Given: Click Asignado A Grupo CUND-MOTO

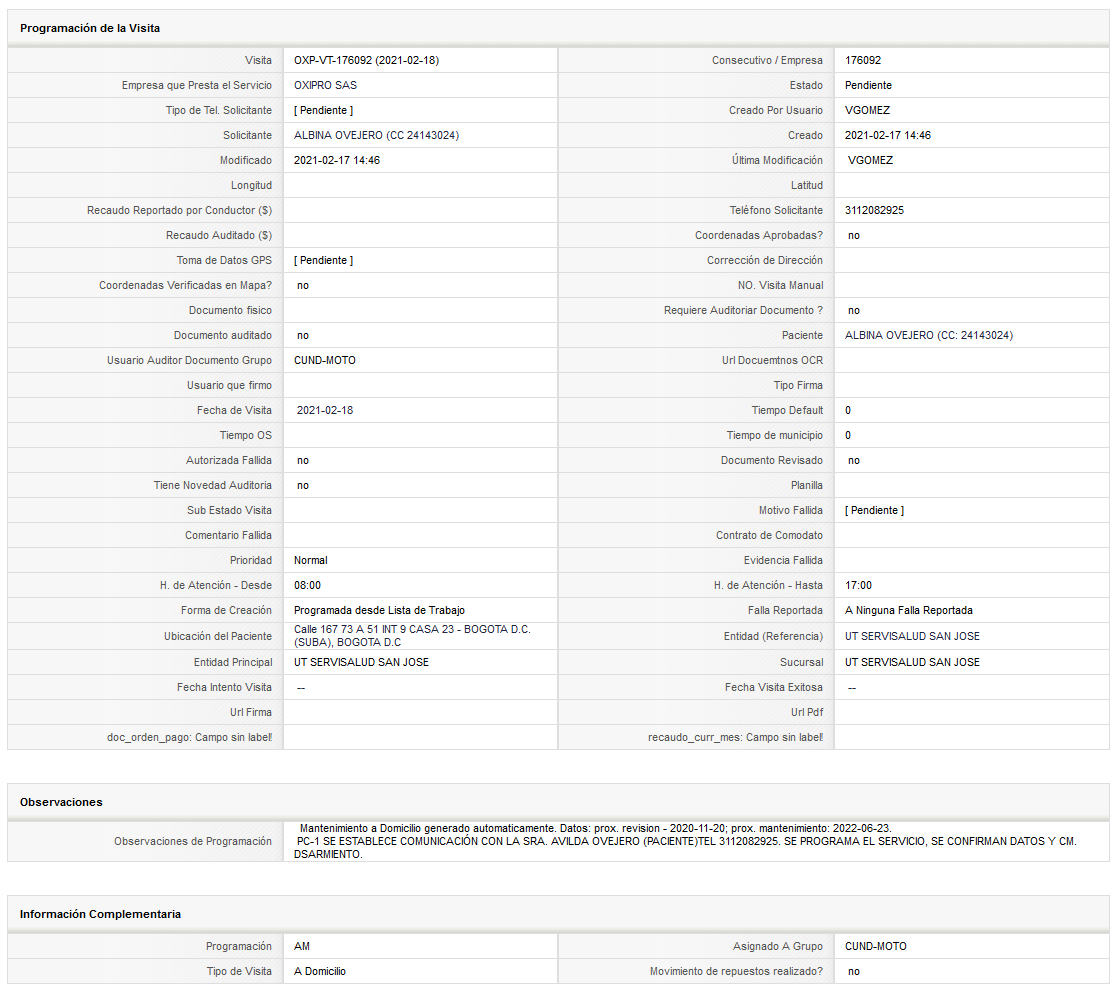Looking at the screenshot, I should tap(876, 947).
